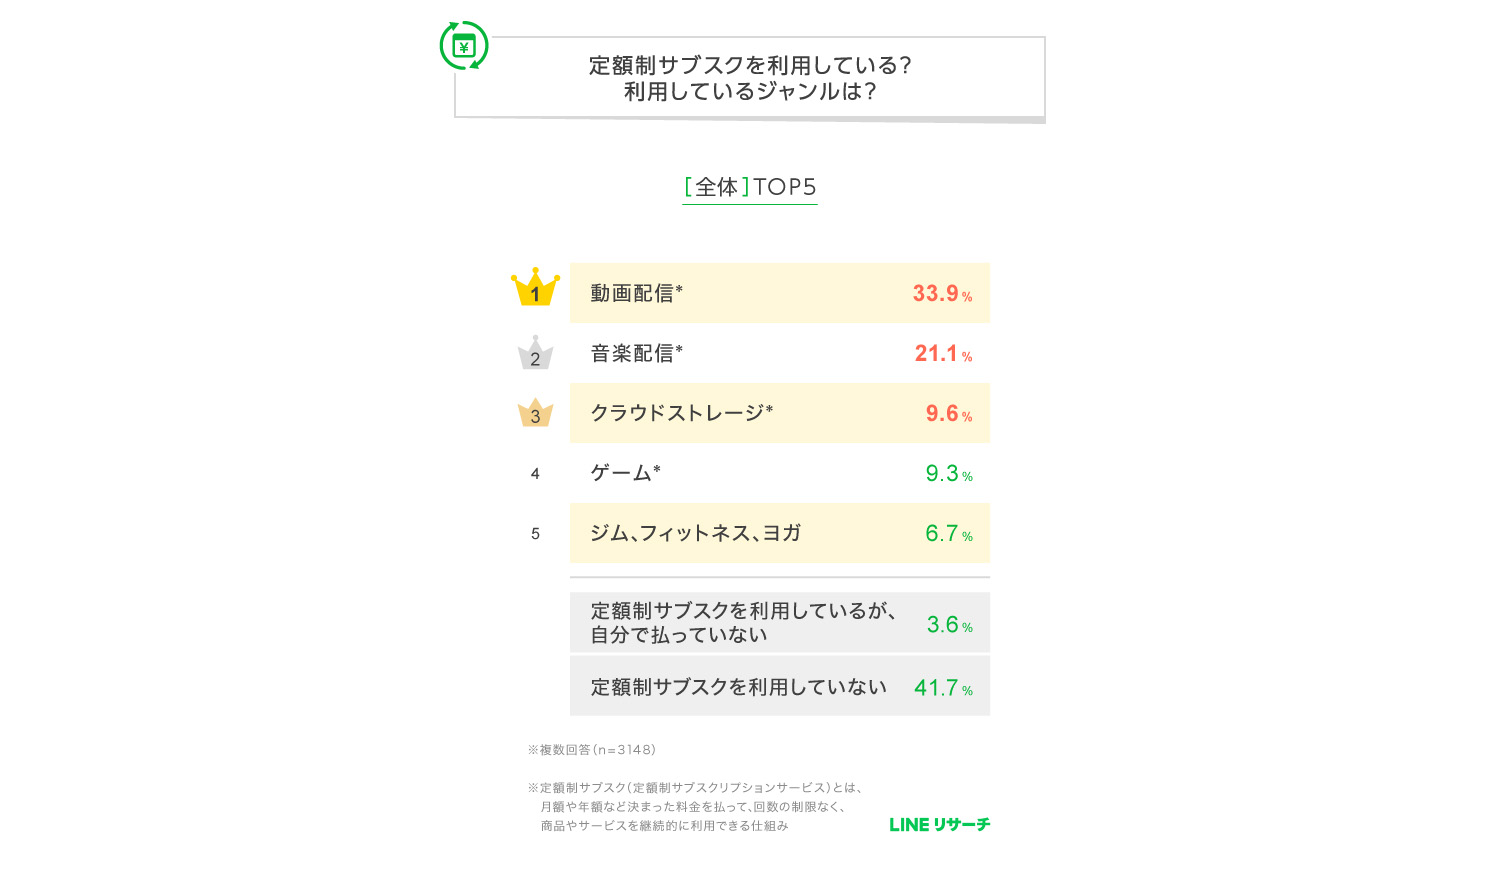Click the green yen calendar subscription icon
The height and width of the screenshot is (876, 1500).
click(x=464, y=46)
